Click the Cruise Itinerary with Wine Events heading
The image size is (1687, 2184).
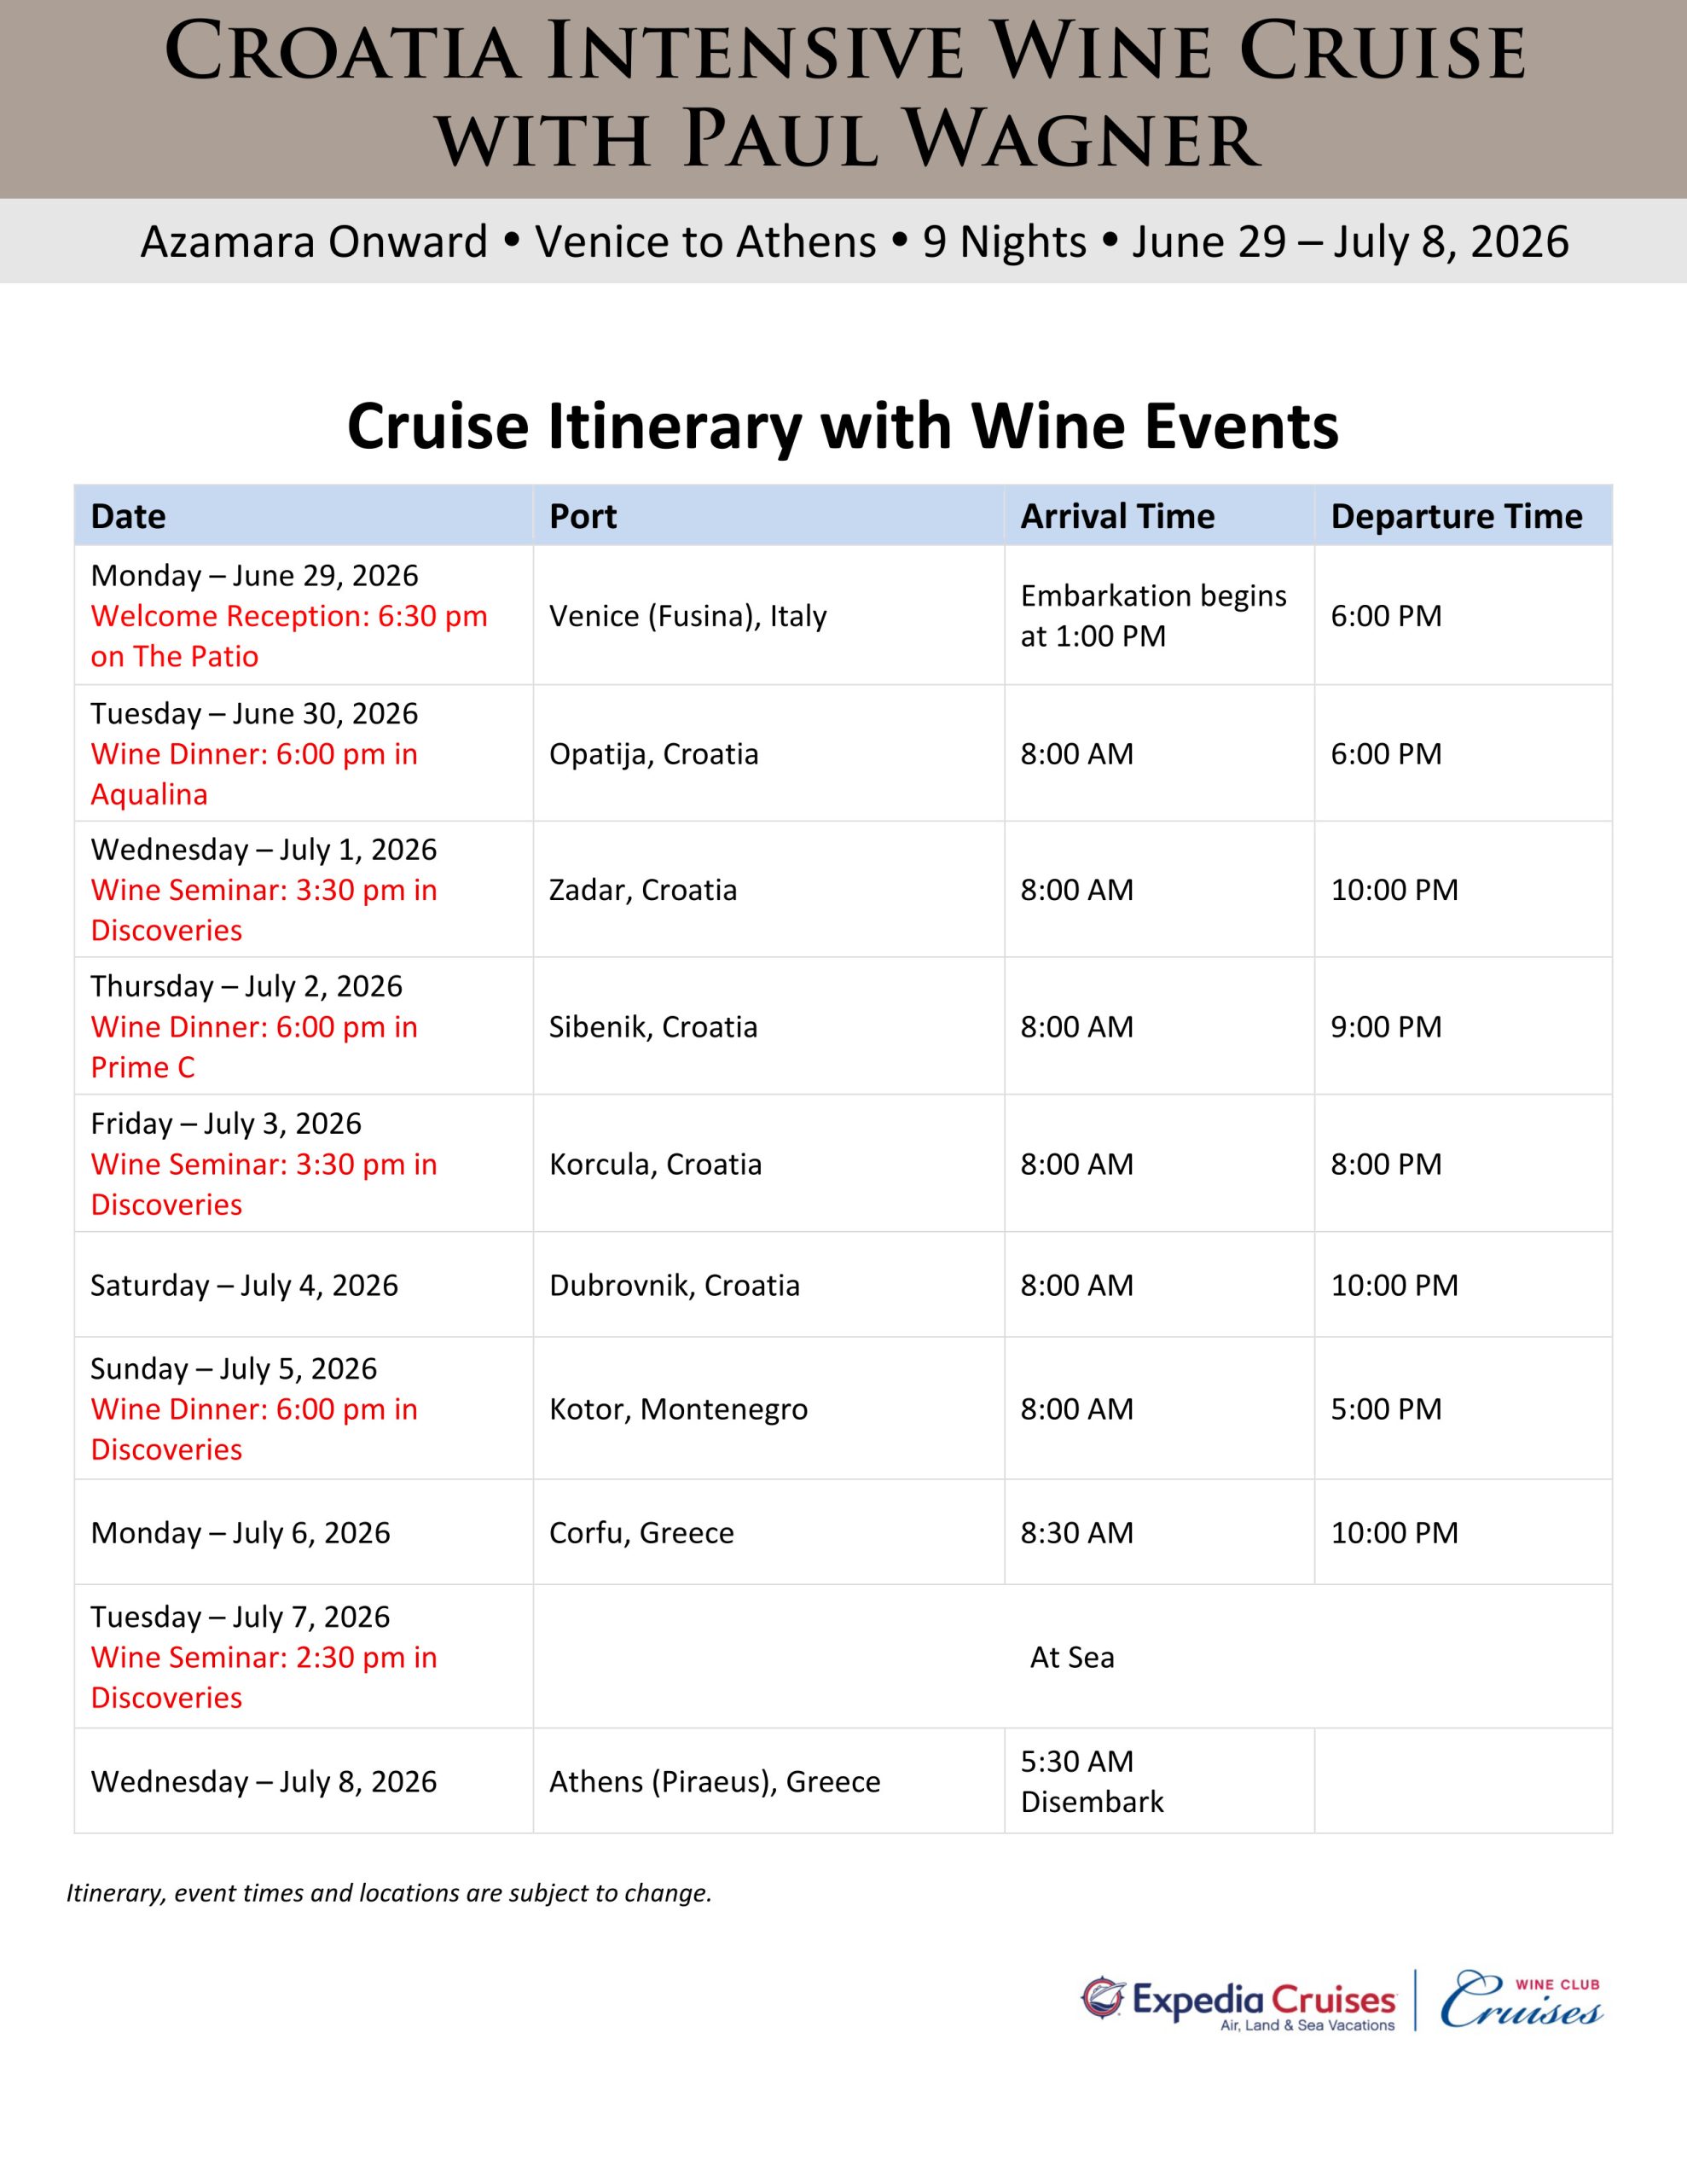coord(842,427)
